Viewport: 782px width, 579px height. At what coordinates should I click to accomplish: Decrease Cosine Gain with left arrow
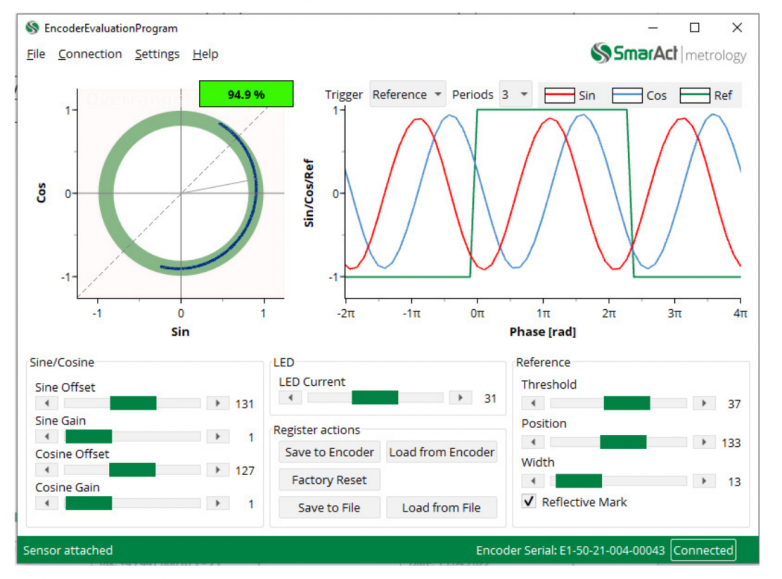pos(47,503)
